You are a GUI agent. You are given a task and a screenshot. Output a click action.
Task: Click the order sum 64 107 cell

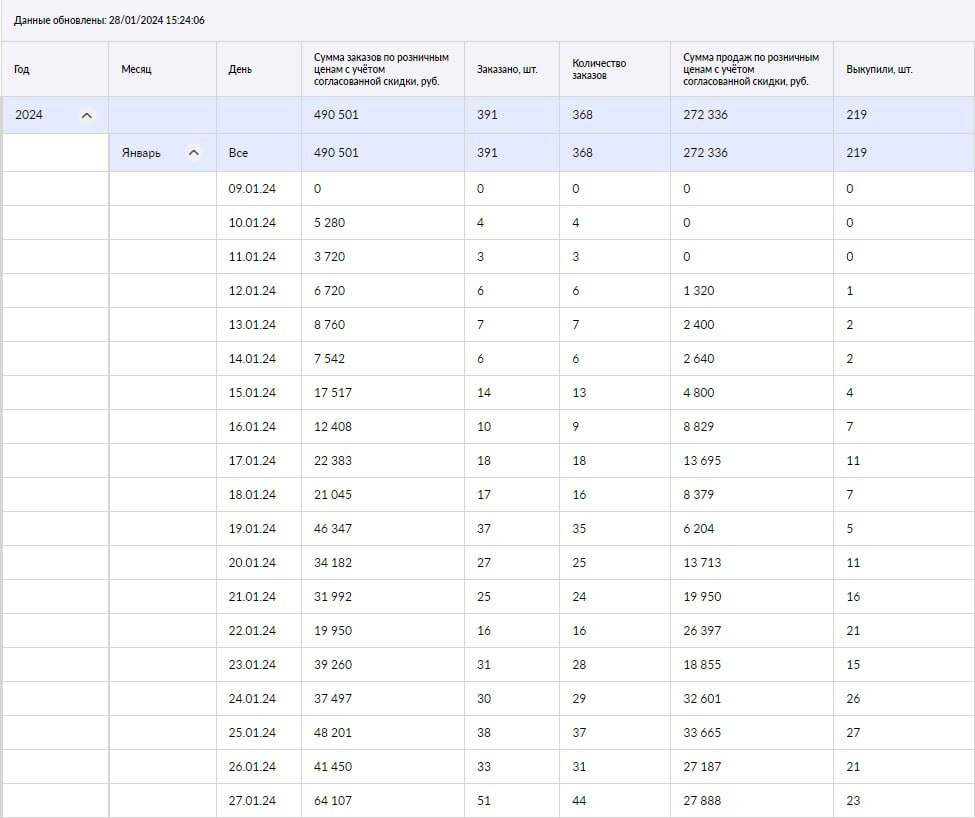[383, 801]
